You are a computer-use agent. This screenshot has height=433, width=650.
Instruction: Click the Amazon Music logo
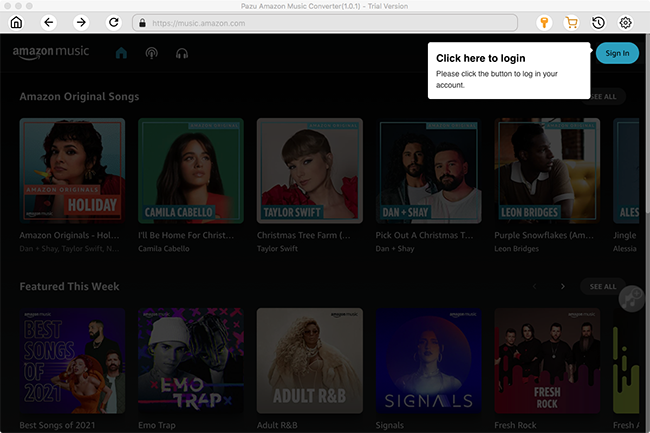[x=51, y=53]
